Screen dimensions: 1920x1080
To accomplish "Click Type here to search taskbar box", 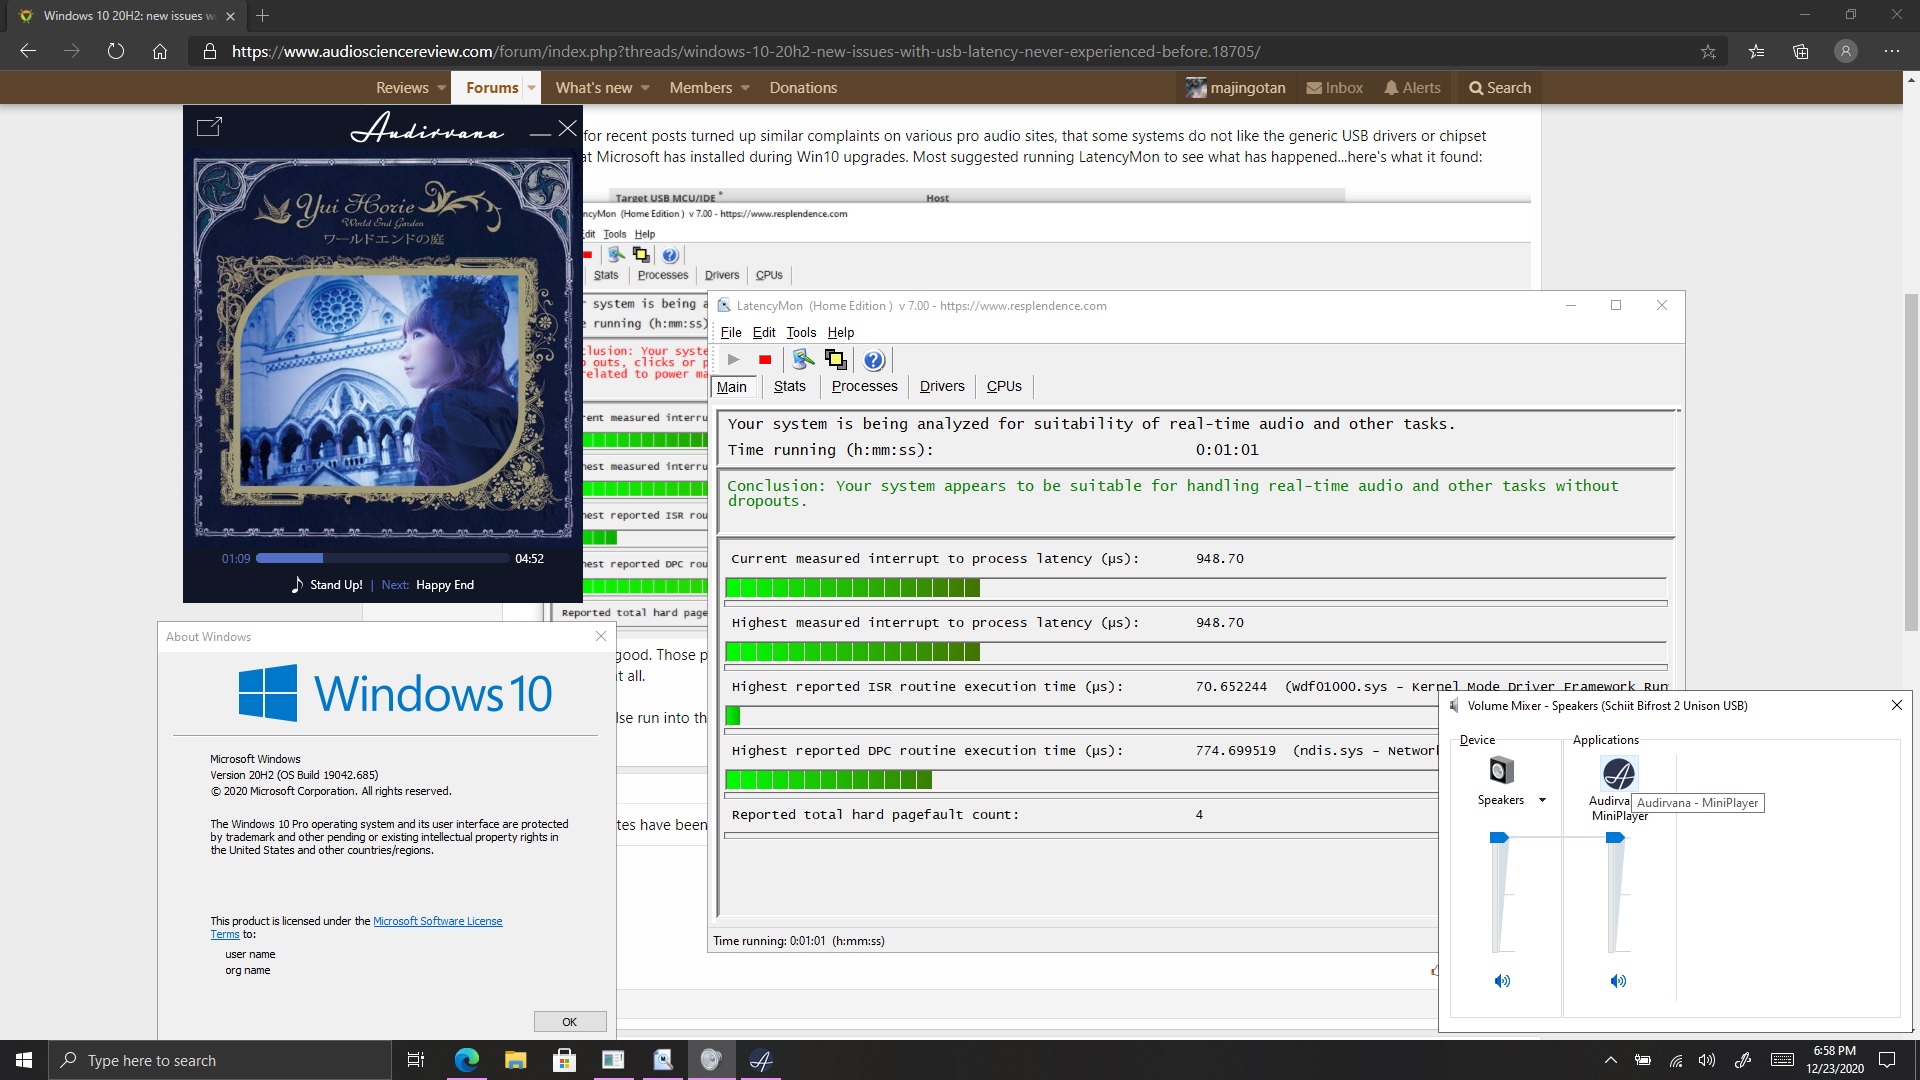I will (x=219, y=1060).
